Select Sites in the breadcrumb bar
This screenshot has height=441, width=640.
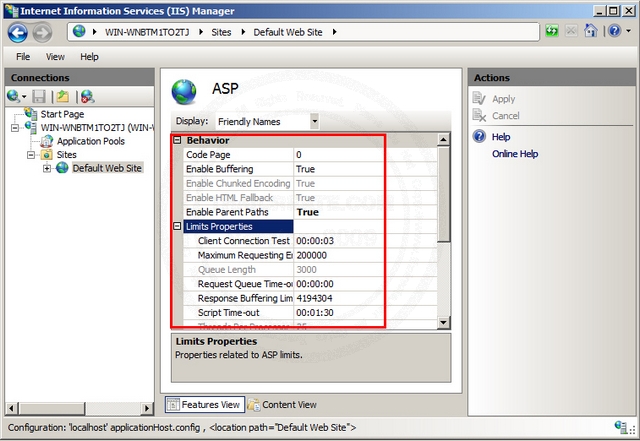(x=221, y=32)
